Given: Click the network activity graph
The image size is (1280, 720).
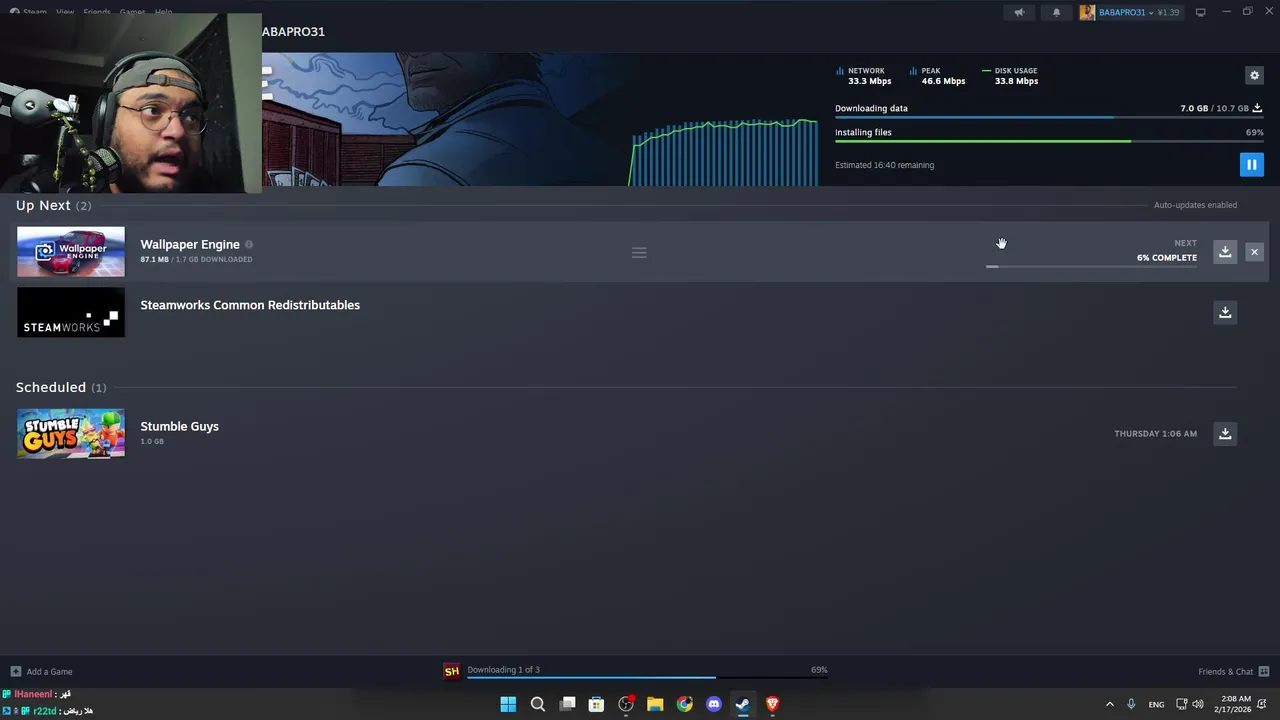Looking at the screenshot, I should tap(724, 152).
